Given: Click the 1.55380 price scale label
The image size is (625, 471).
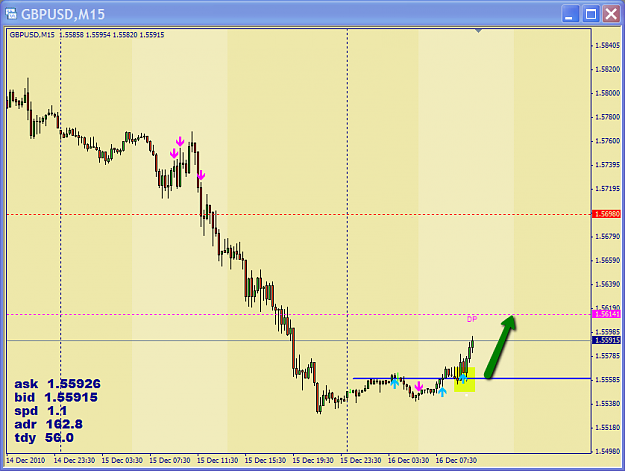Looking at the screenshot, I should (607, 404).
